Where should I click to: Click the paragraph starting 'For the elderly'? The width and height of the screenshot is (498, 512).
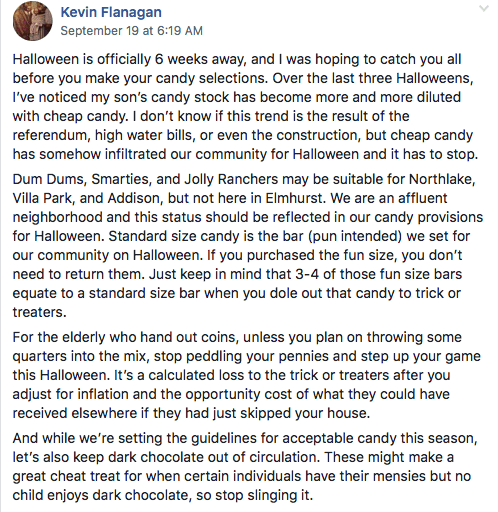point(246,375)
